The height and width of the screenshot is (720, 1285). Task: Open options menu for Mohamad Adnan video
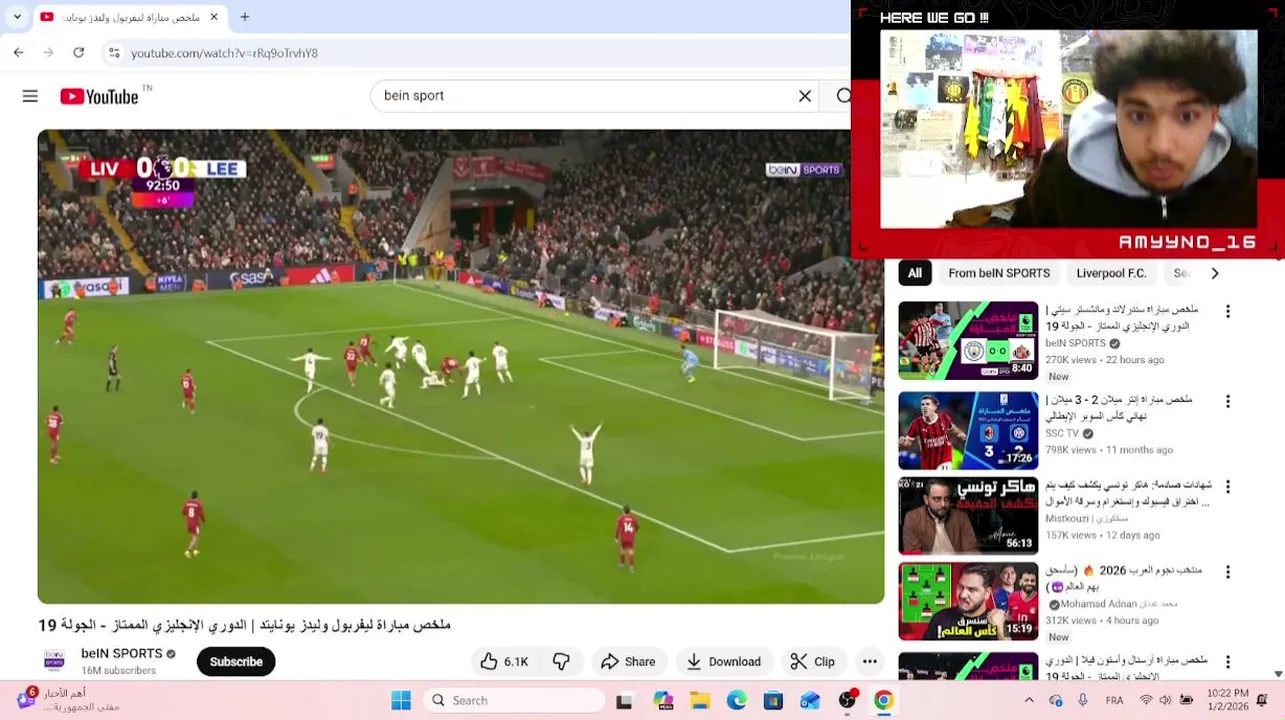[x=1228, y=572]
